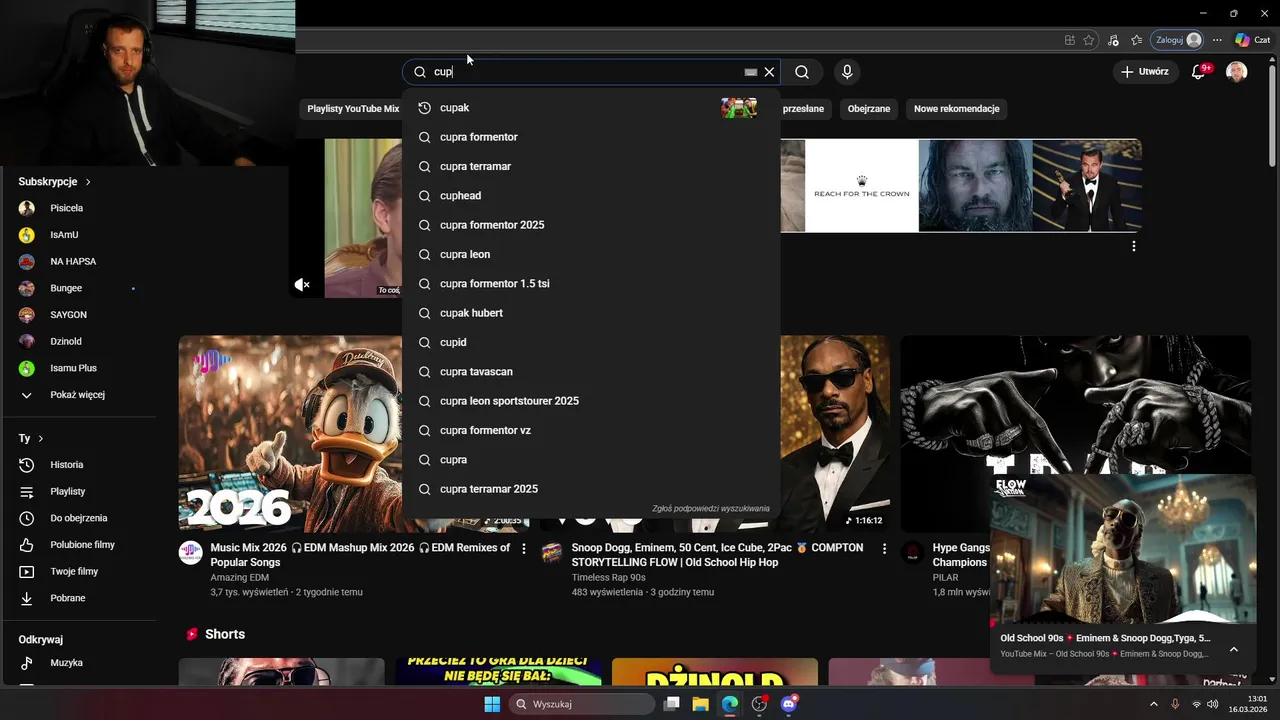Select the "cupra terramar" suggestion
The image size is (1280, 720).
click(591, 166)
